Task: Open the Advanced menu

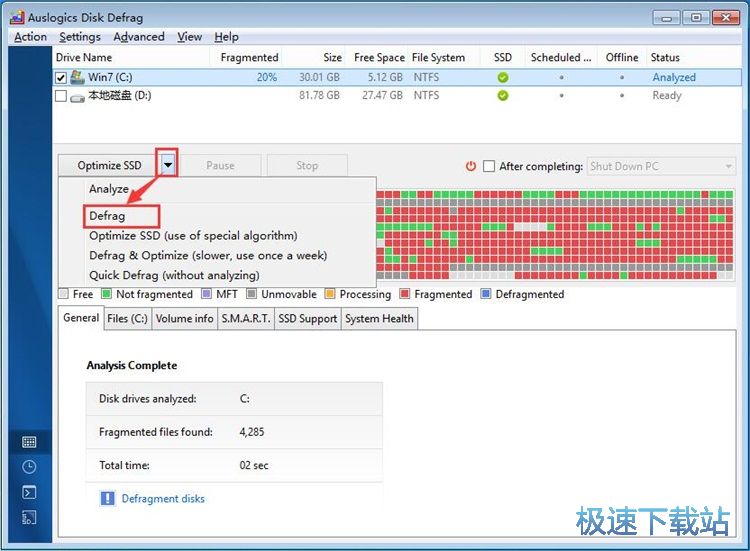Action: (139, 37)
